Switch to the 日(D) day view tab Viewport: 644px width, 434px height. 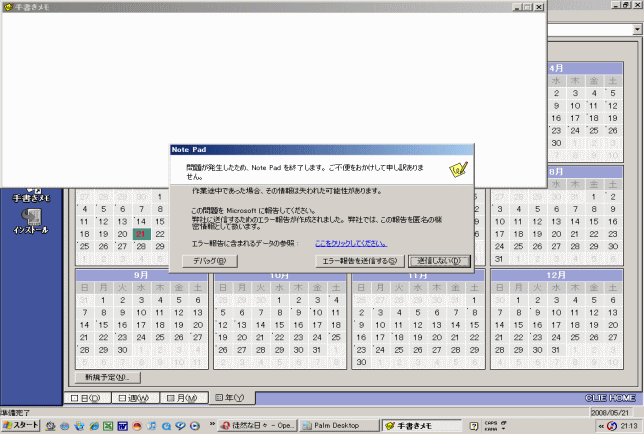click(x=87, y=398)
